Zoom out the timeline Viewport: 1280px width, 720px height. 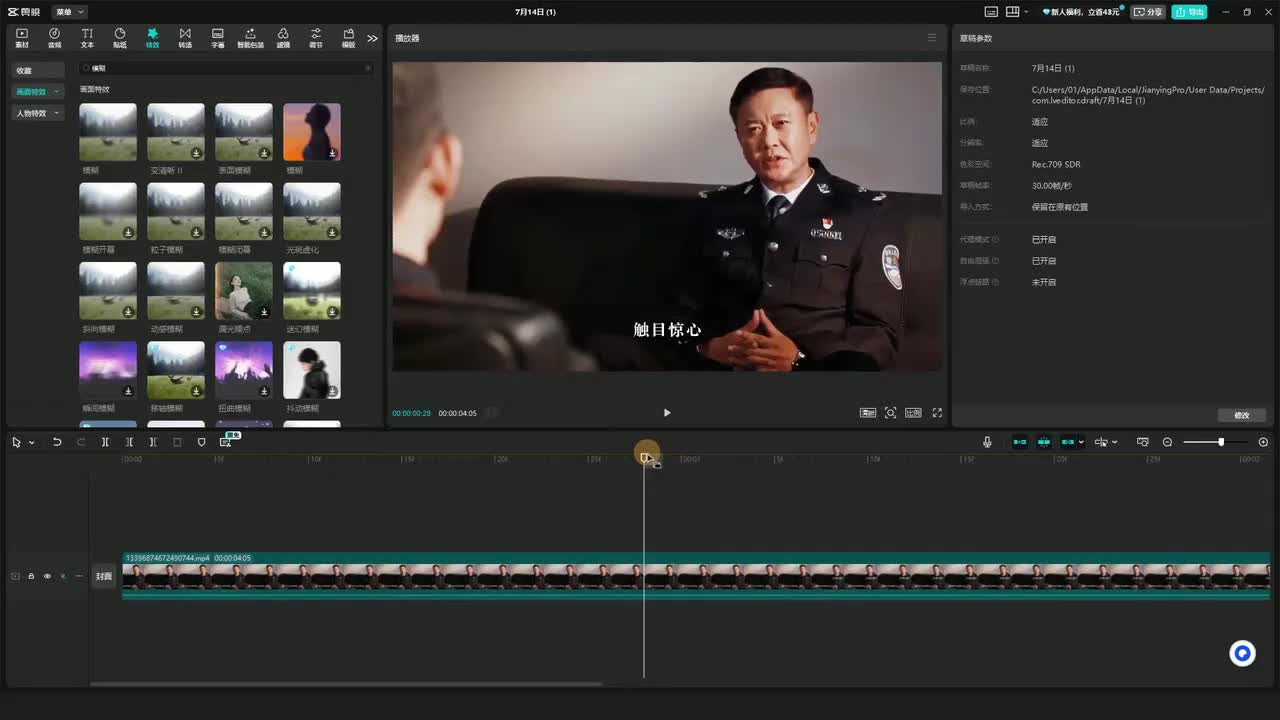click(x=1167, y=442)
